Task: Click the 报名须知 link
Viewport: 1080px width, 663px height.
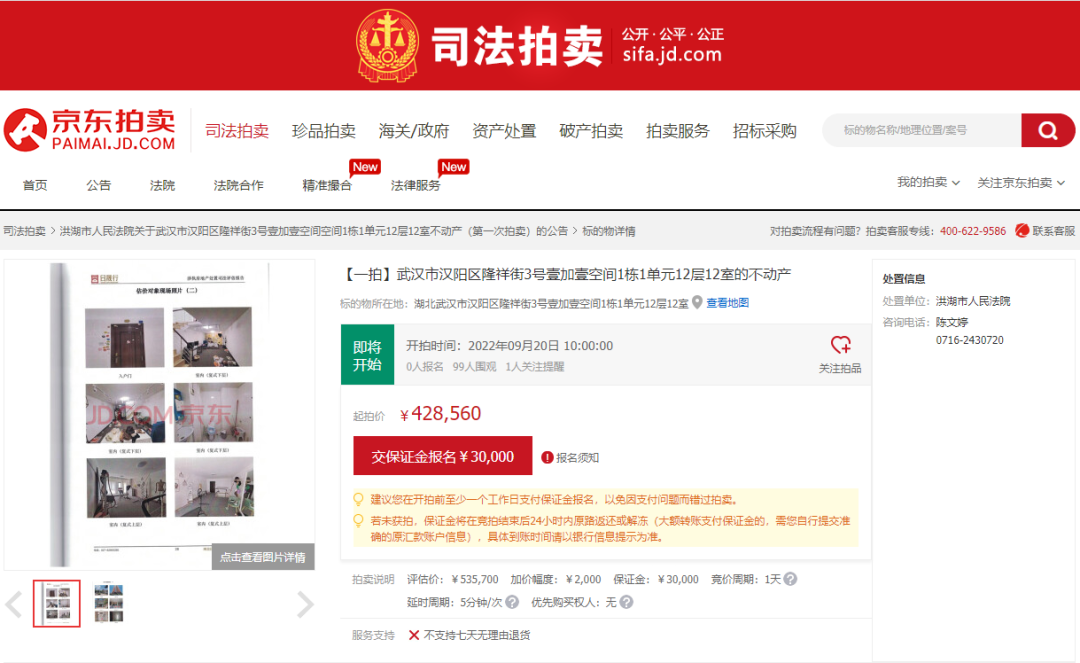Action: [577, 458]
